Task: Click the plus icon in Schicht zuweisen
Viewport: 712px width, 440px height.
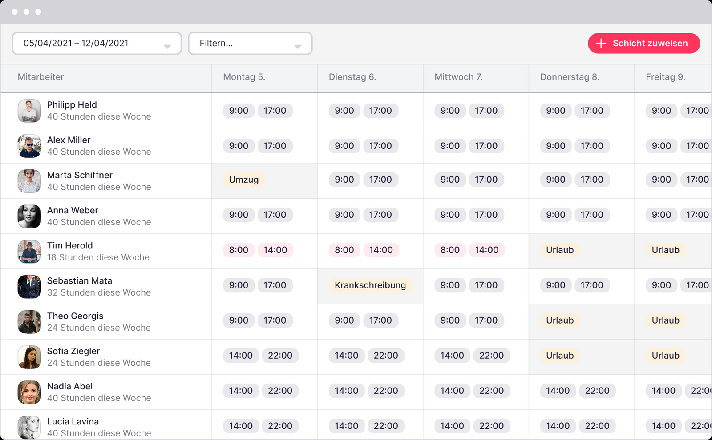Action: coord(601,44)
